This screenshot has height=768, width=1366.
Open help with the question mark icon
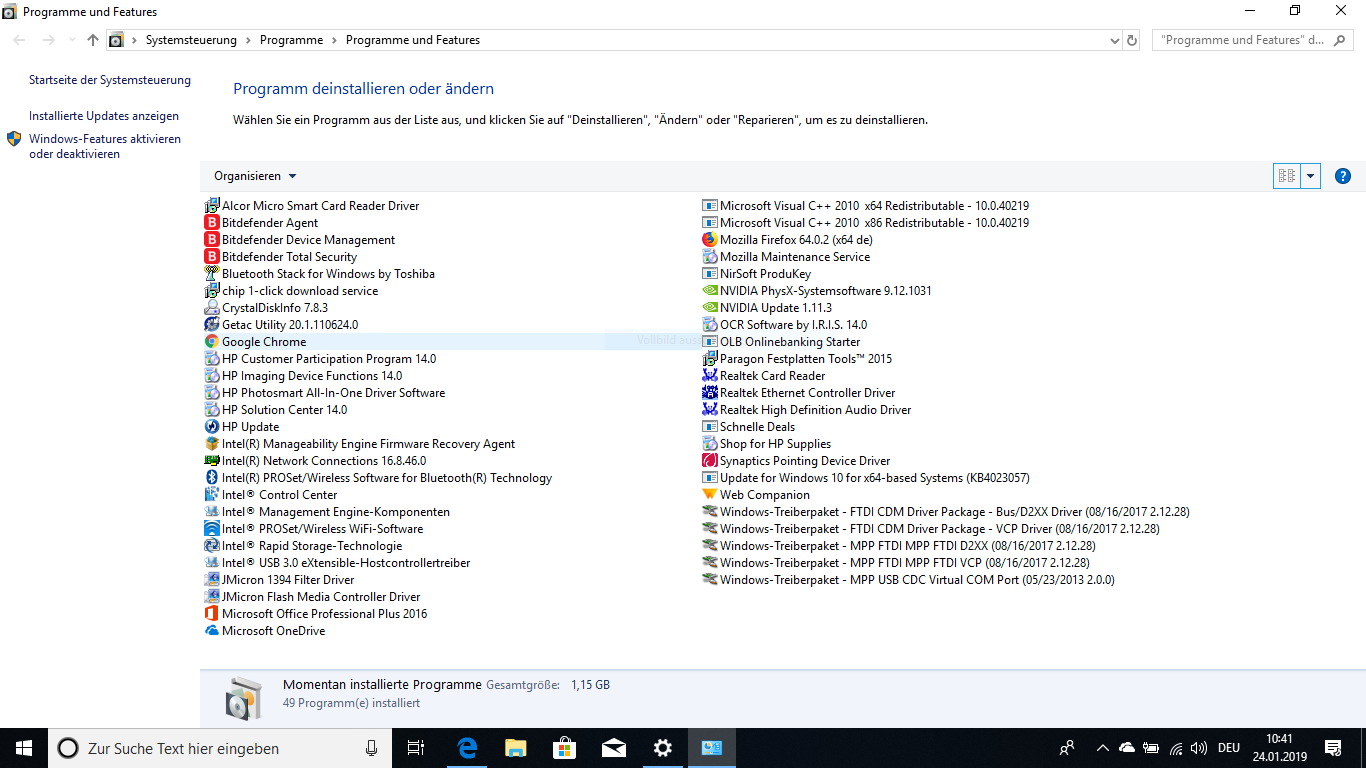[1343, 176]
